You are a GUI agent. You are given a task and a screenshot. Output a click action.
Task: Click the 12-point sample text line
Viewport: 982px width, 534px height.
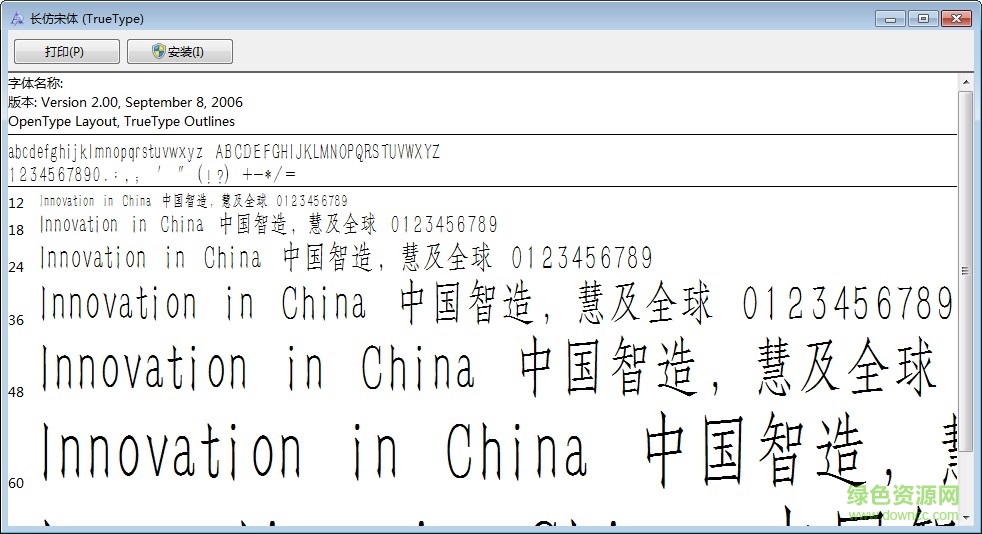(194, 201)
